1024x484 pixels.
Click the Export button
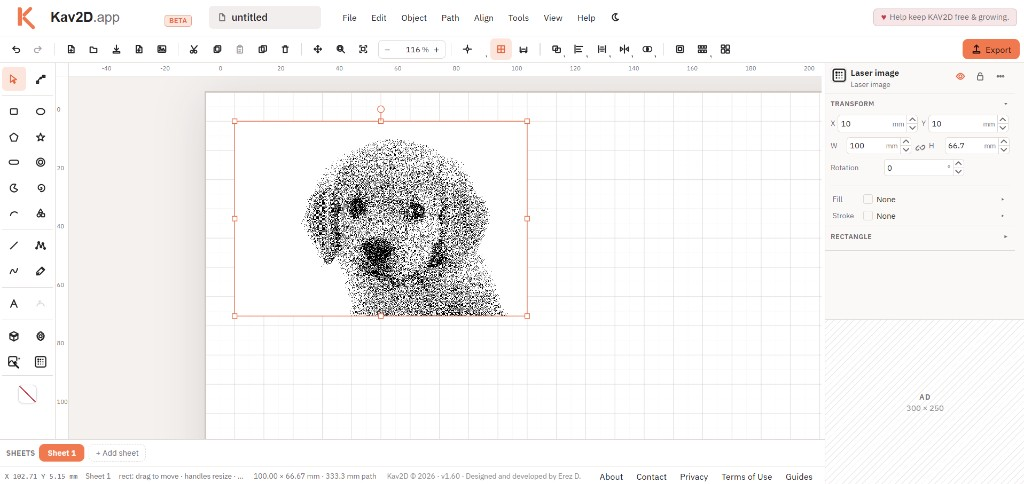pos(991,50)
